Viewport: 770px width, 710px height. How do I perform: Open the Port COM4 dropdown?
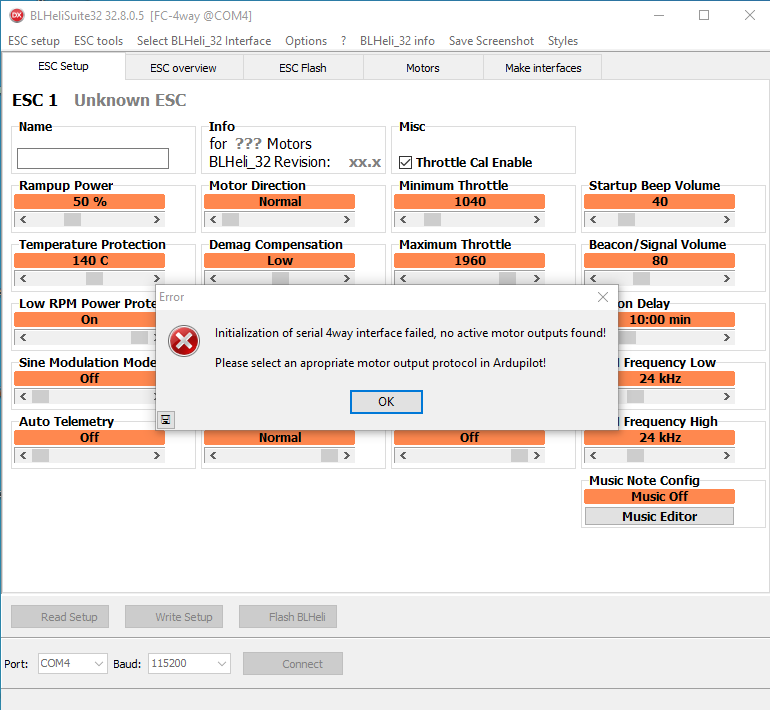coord(73,664)
